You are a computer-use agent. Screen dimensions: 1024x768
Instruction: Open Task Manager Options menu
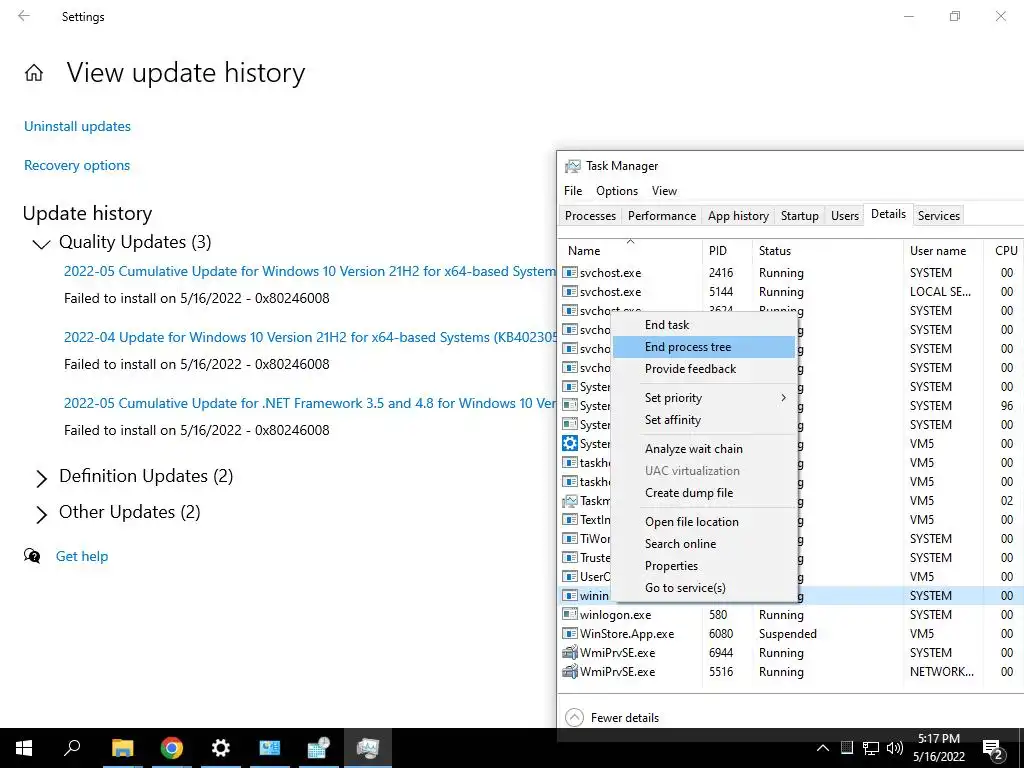[616, 191]
